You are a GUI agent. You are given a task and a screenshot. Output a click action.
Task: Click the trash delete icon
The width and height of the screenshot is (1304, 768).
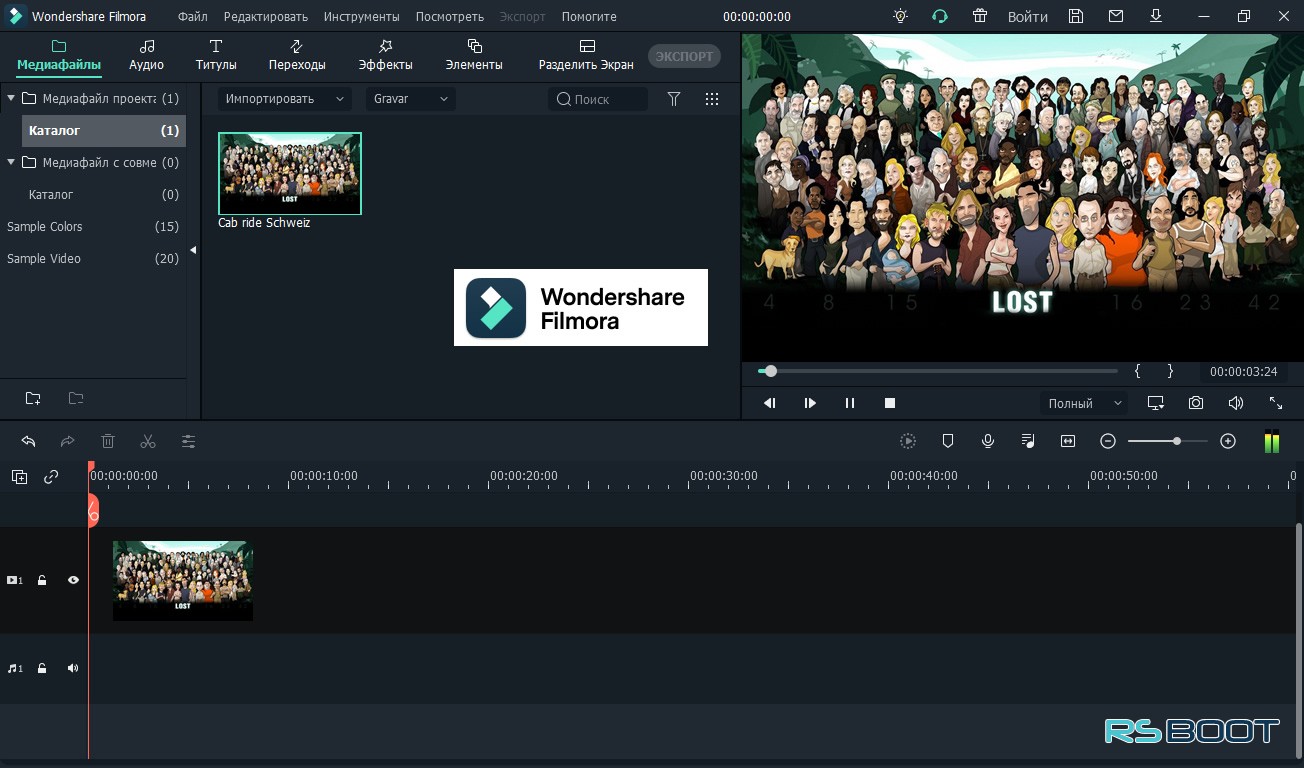coord(108,441)
